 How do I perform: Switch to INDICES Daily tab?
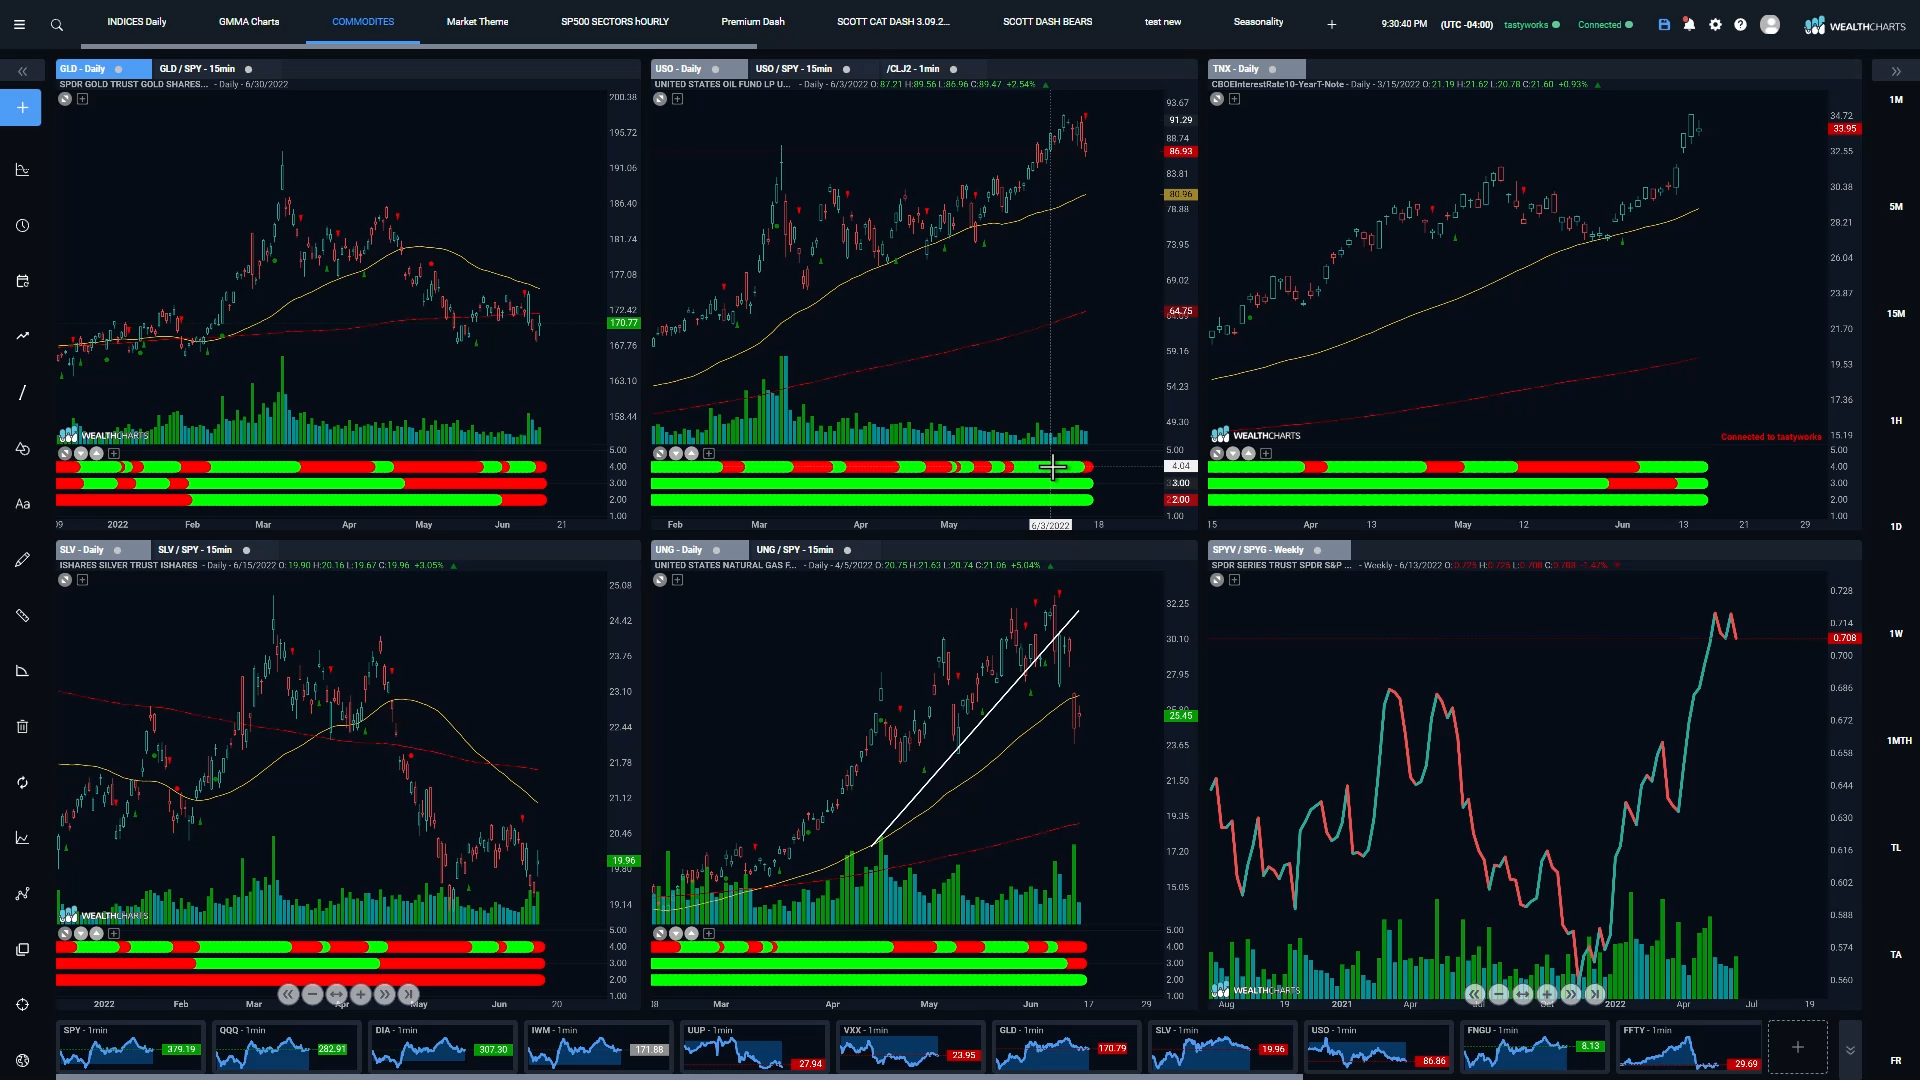point(137,22)
